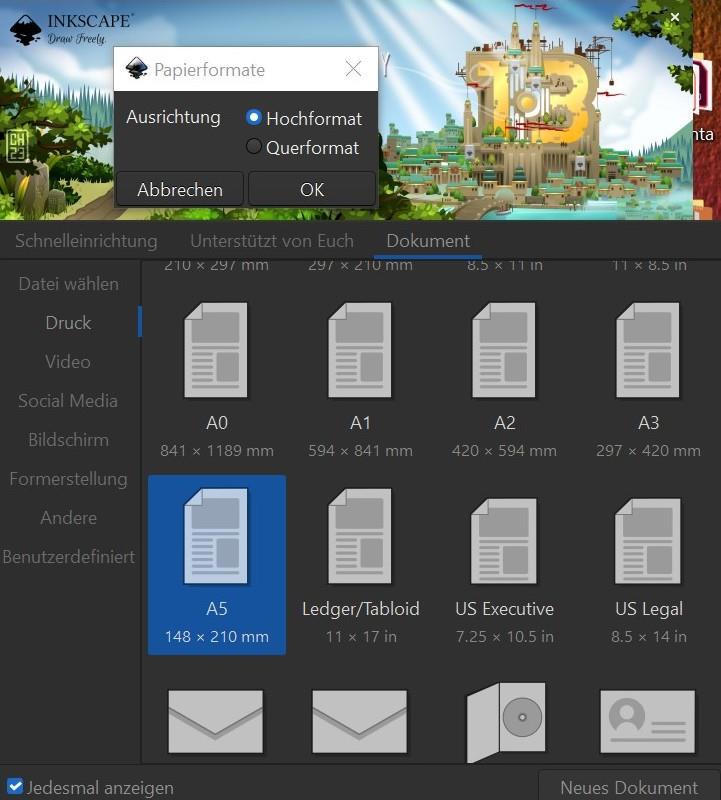This screenshot has width=721, height=800.
Task: Click Abbrechen to cancel the dialog
Action: click(180, 189)
